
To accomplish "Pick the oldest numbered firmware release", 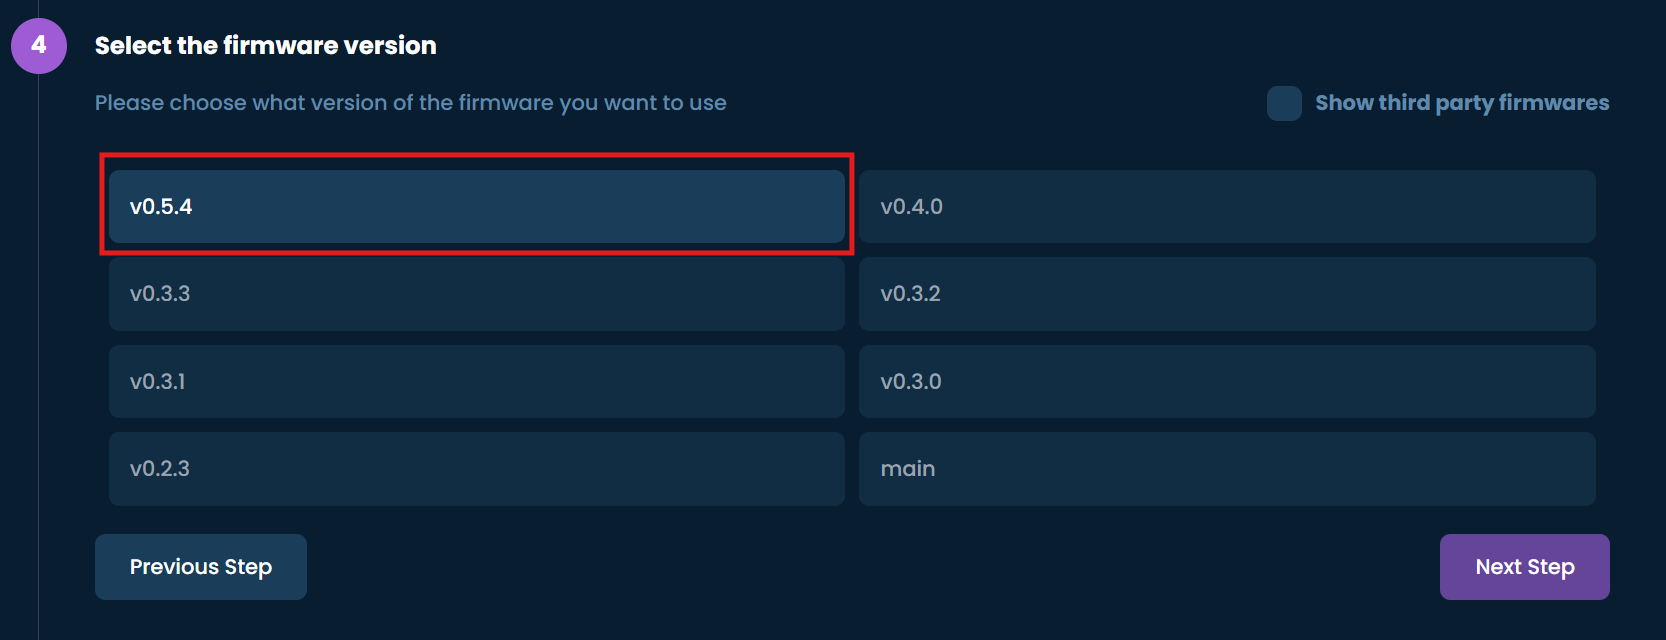I will (477, 469).
